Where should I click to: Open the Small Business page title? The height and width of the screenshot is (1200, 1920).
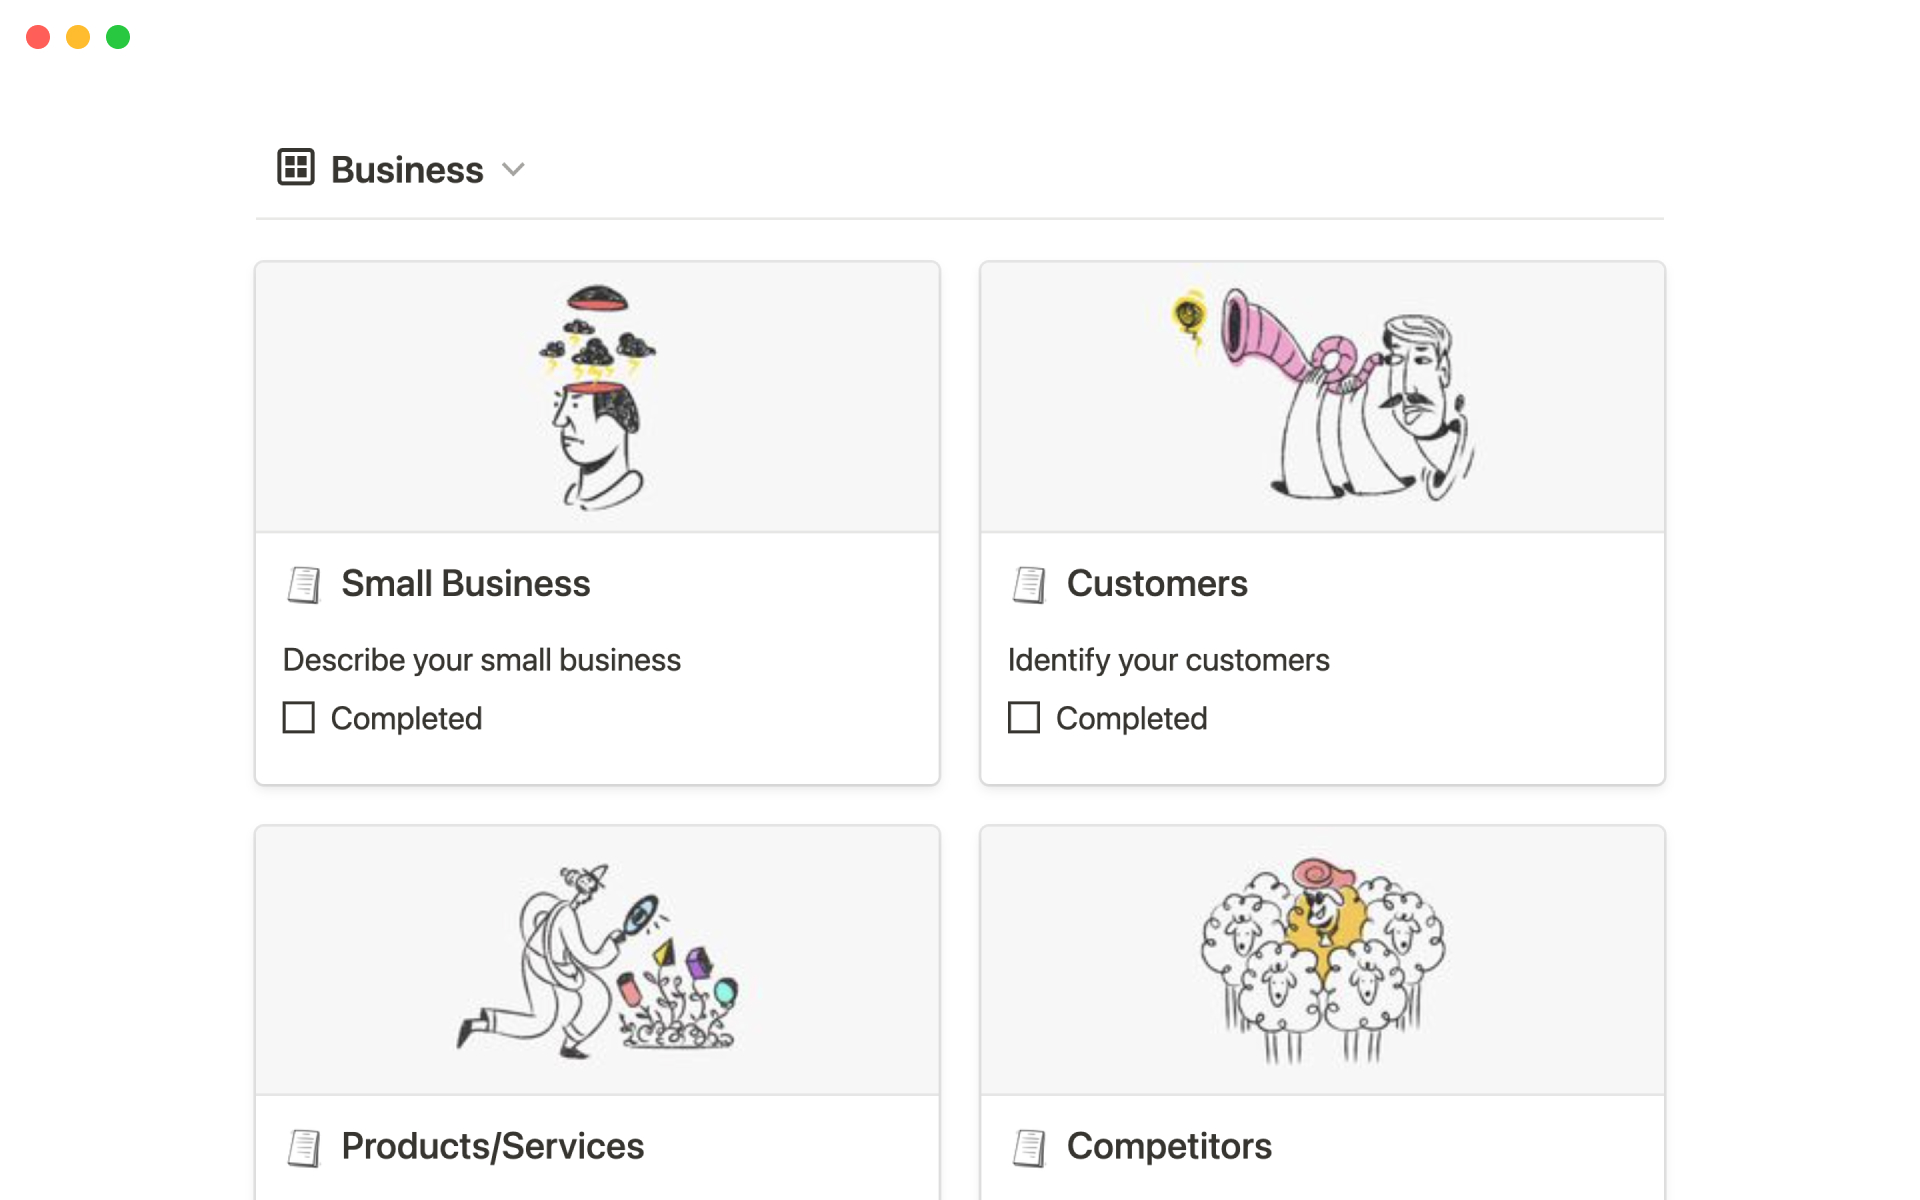(x=465, y=584)
